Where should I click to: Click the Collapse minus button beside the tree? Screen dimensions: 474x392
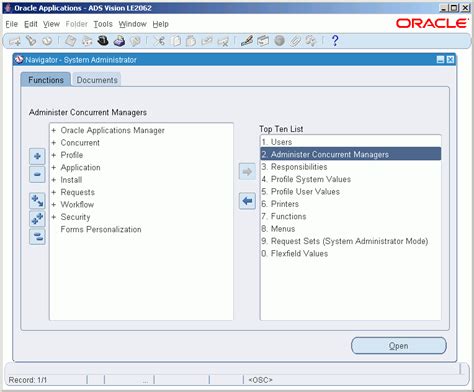coord(37,174)
